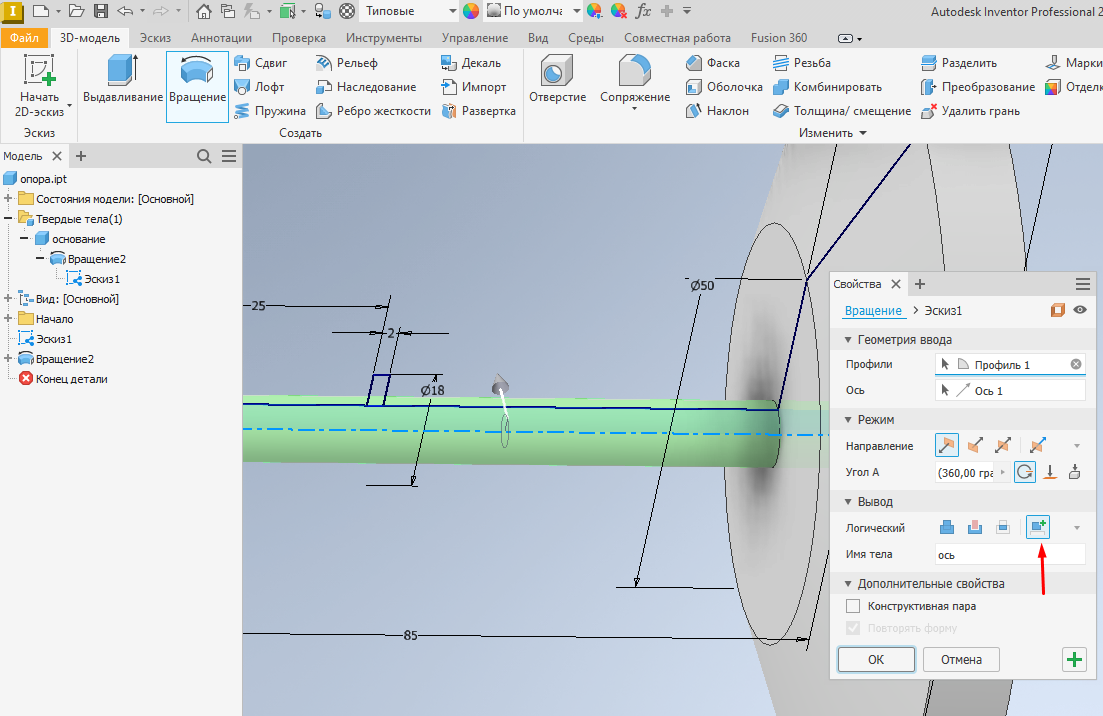Click the Отмена button
Viewport: 1103px width, 716px height.
pos(961,660)
